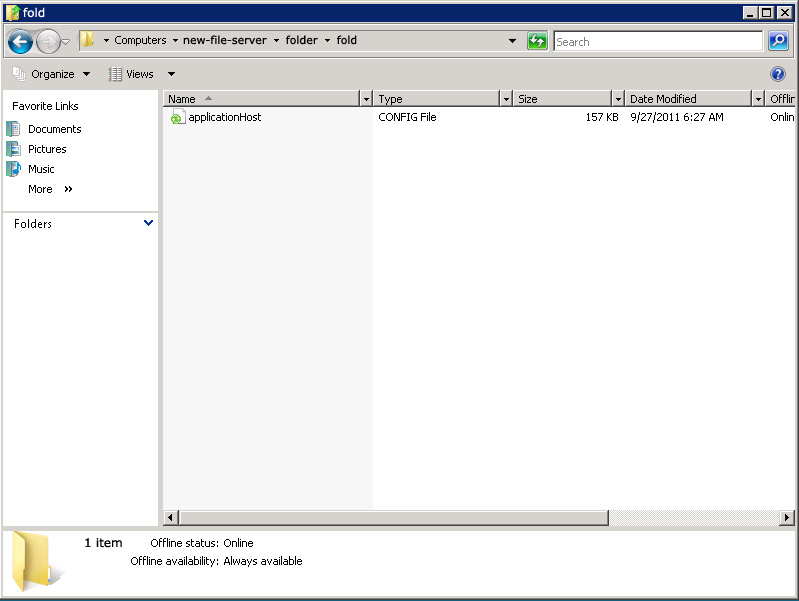This screenshot has height=601, width=799.
Task: Click More favorite links
Action: click(50, 189)
